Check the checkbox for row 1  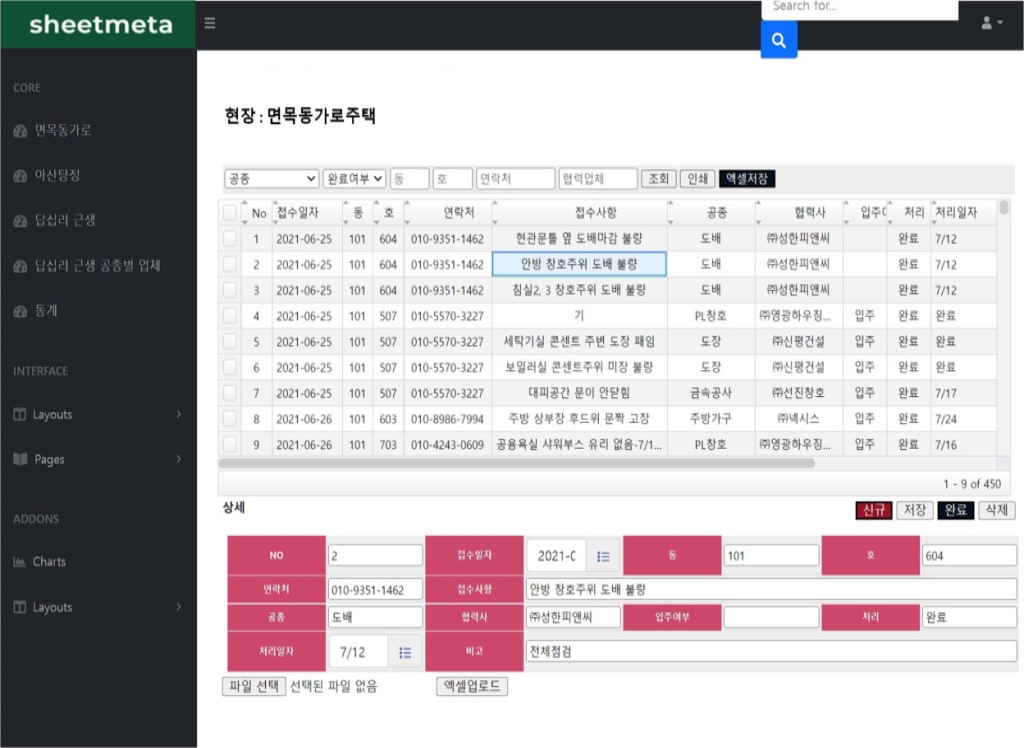230,238
